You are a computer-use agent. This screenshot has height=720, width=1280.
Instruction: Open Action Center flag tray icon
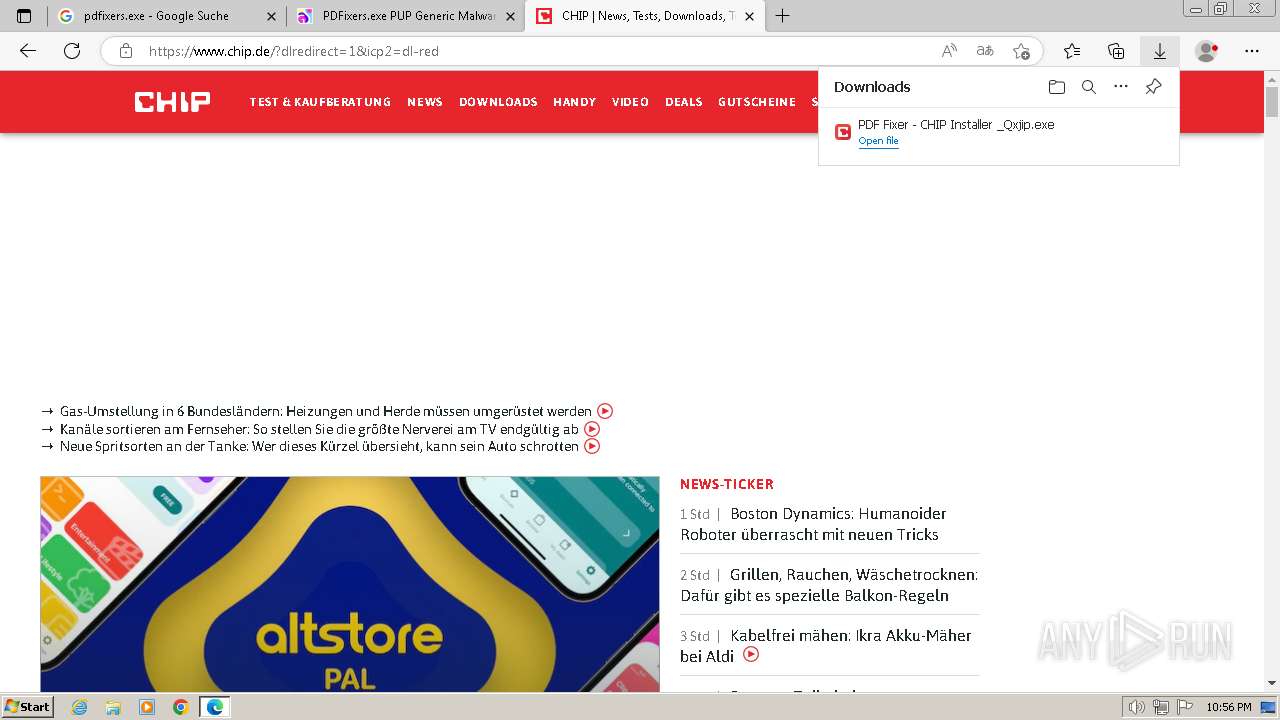(x=1184, y=707)
